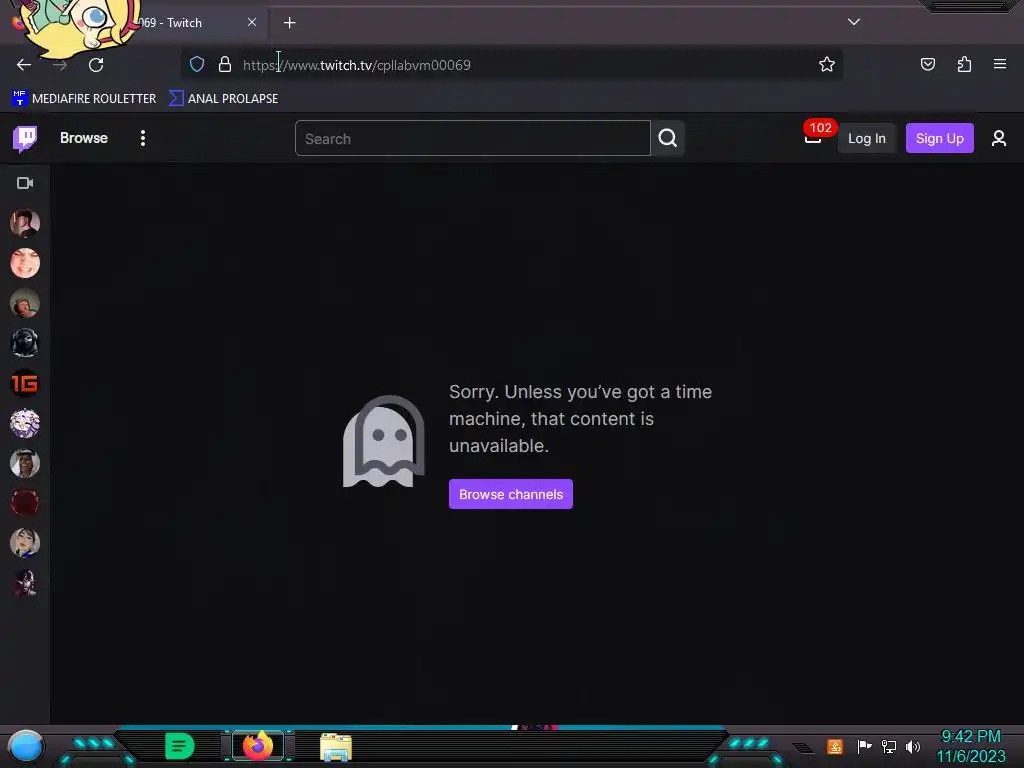Open the Browse page
This screenshot has width=1024, height=768.
(84, 138)
